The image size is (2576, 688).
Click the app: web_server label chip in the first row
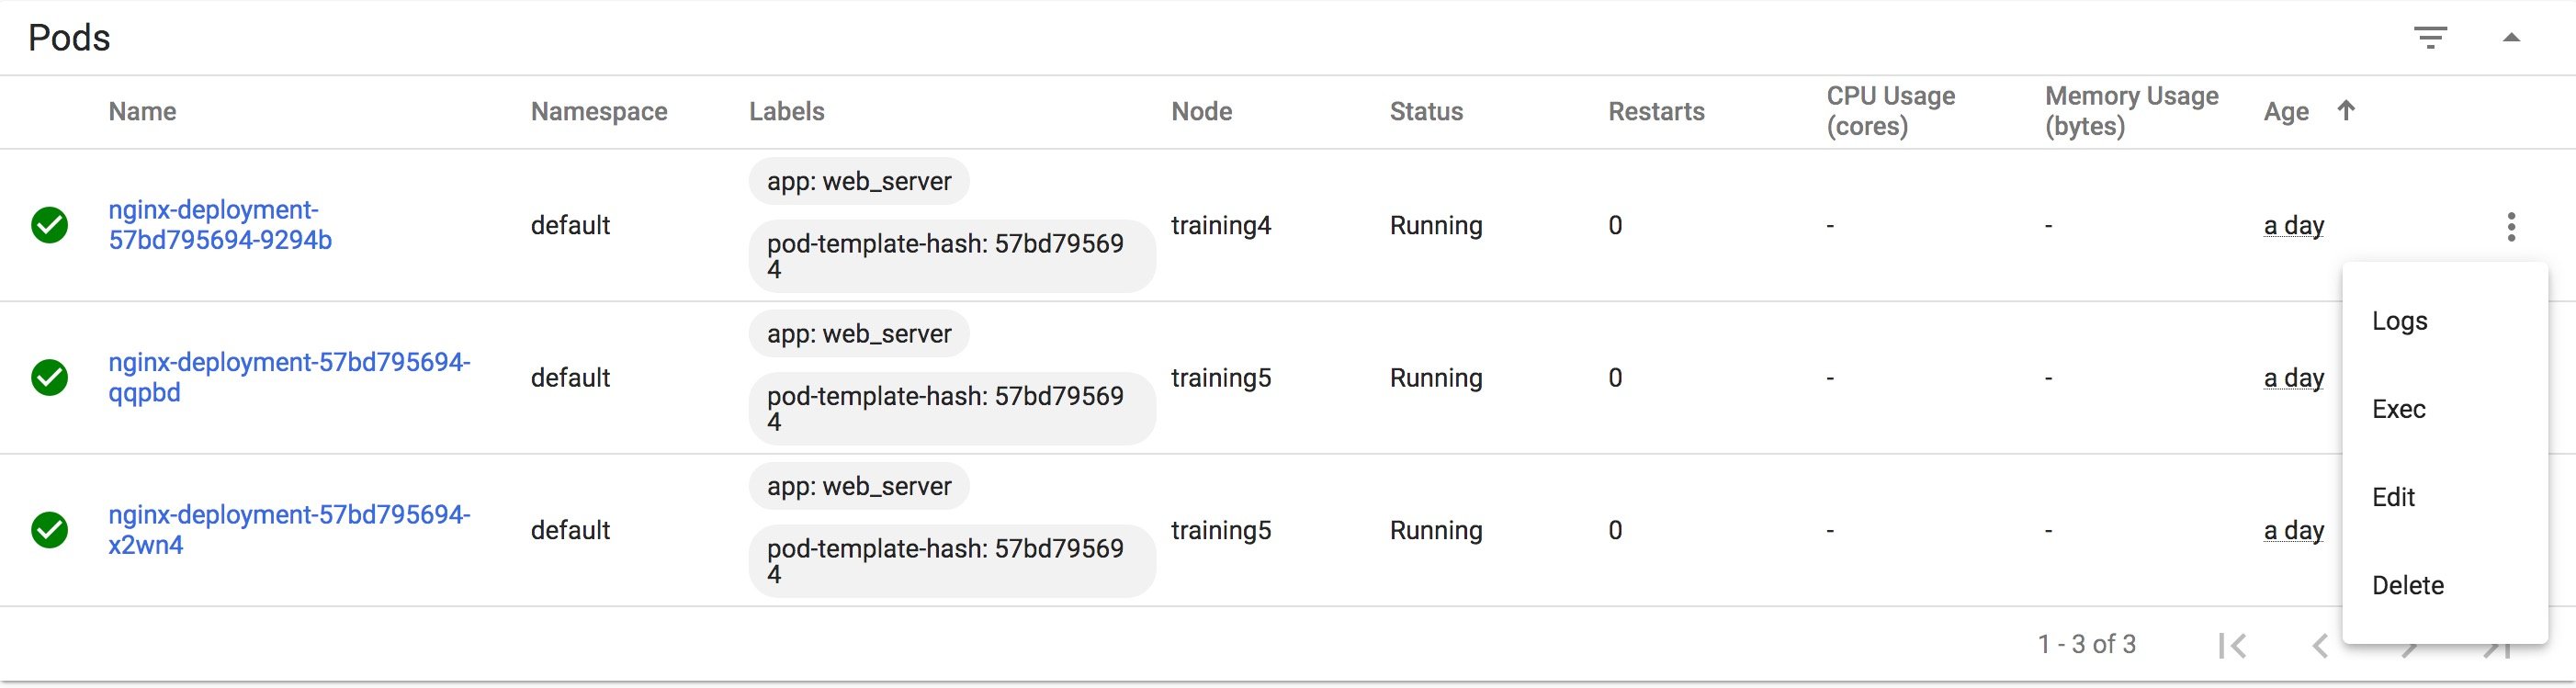click(x=859, y=181)
